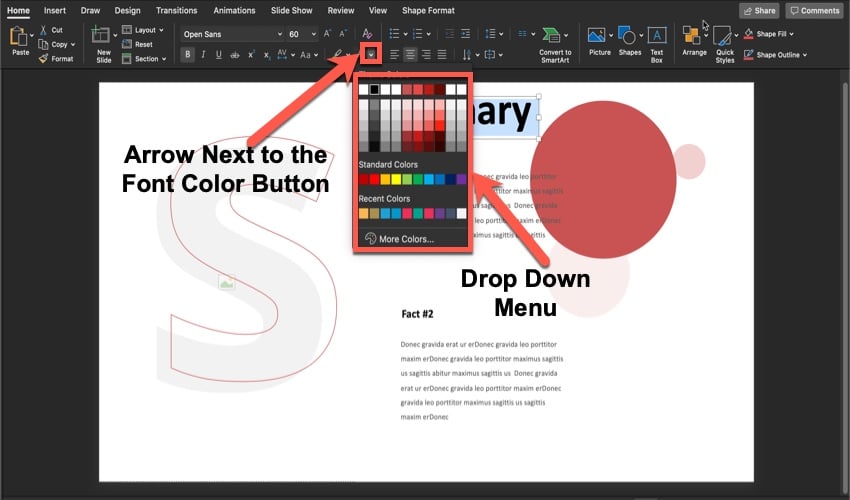The height and width of the screenshot is (500, 850).
Task: Click the Cut scissors icon
Action: tap(44, 31)
